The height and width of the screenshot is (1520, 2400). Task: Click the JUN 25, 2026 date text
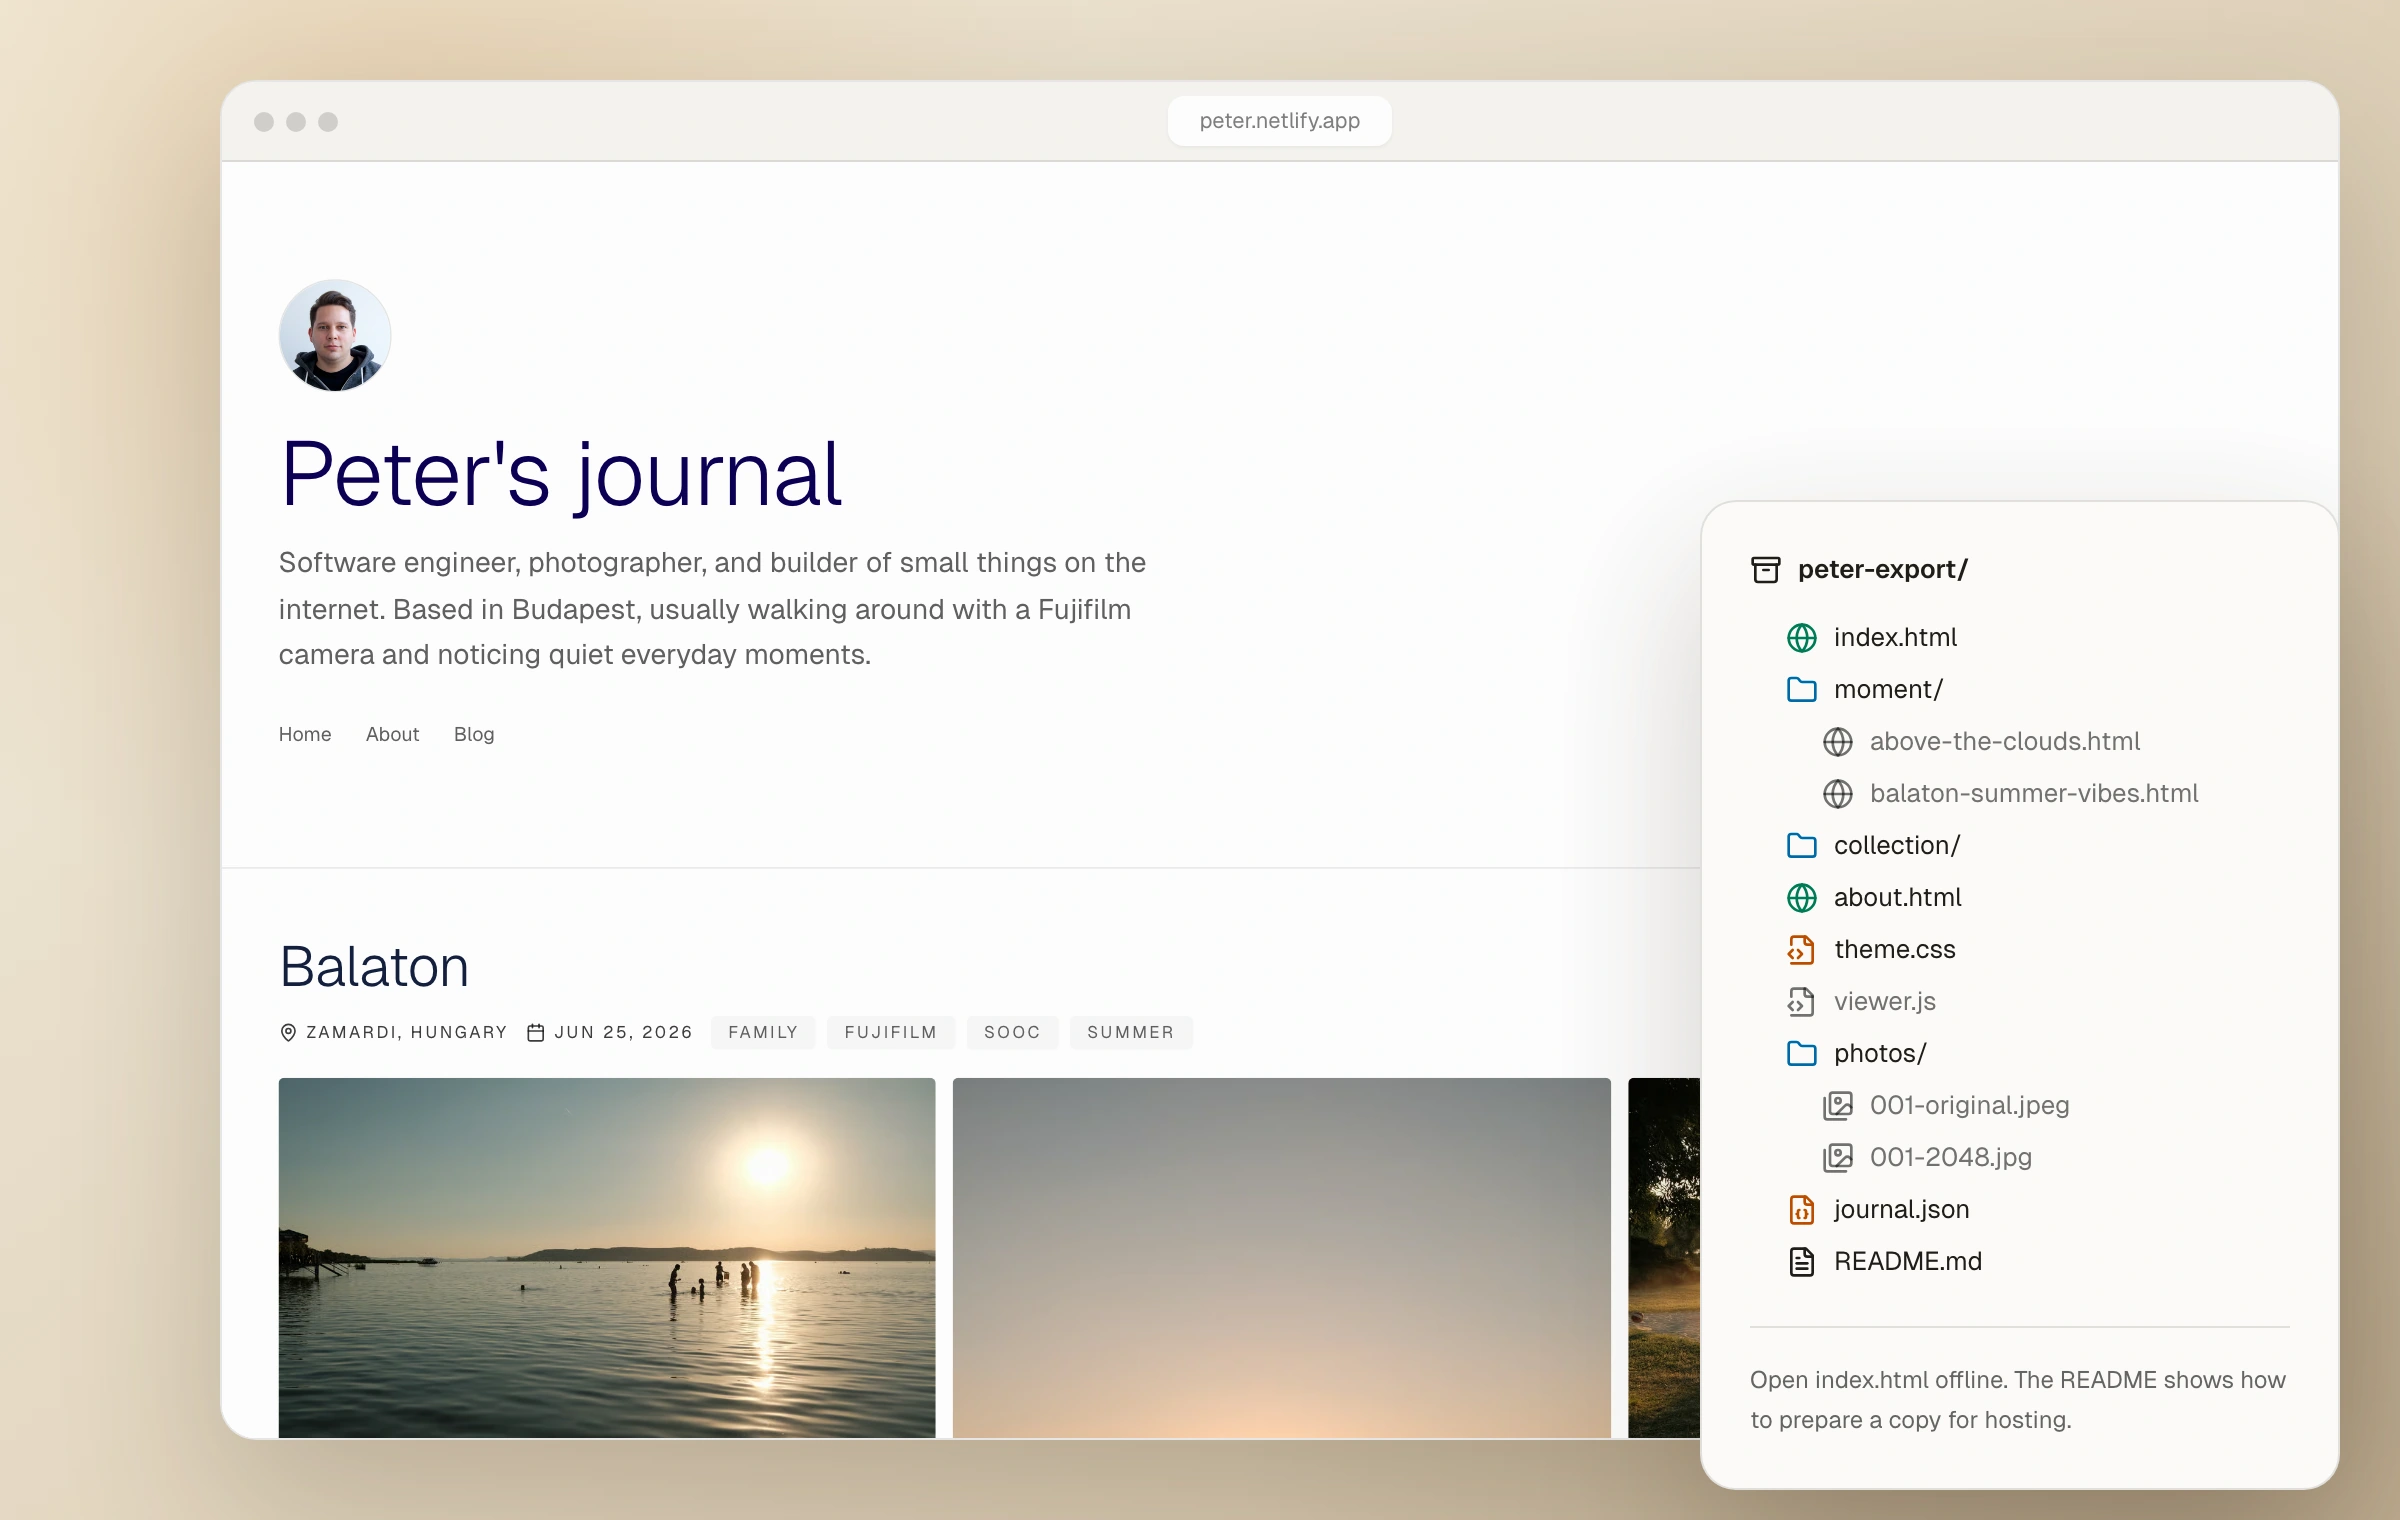point(624,1033)
